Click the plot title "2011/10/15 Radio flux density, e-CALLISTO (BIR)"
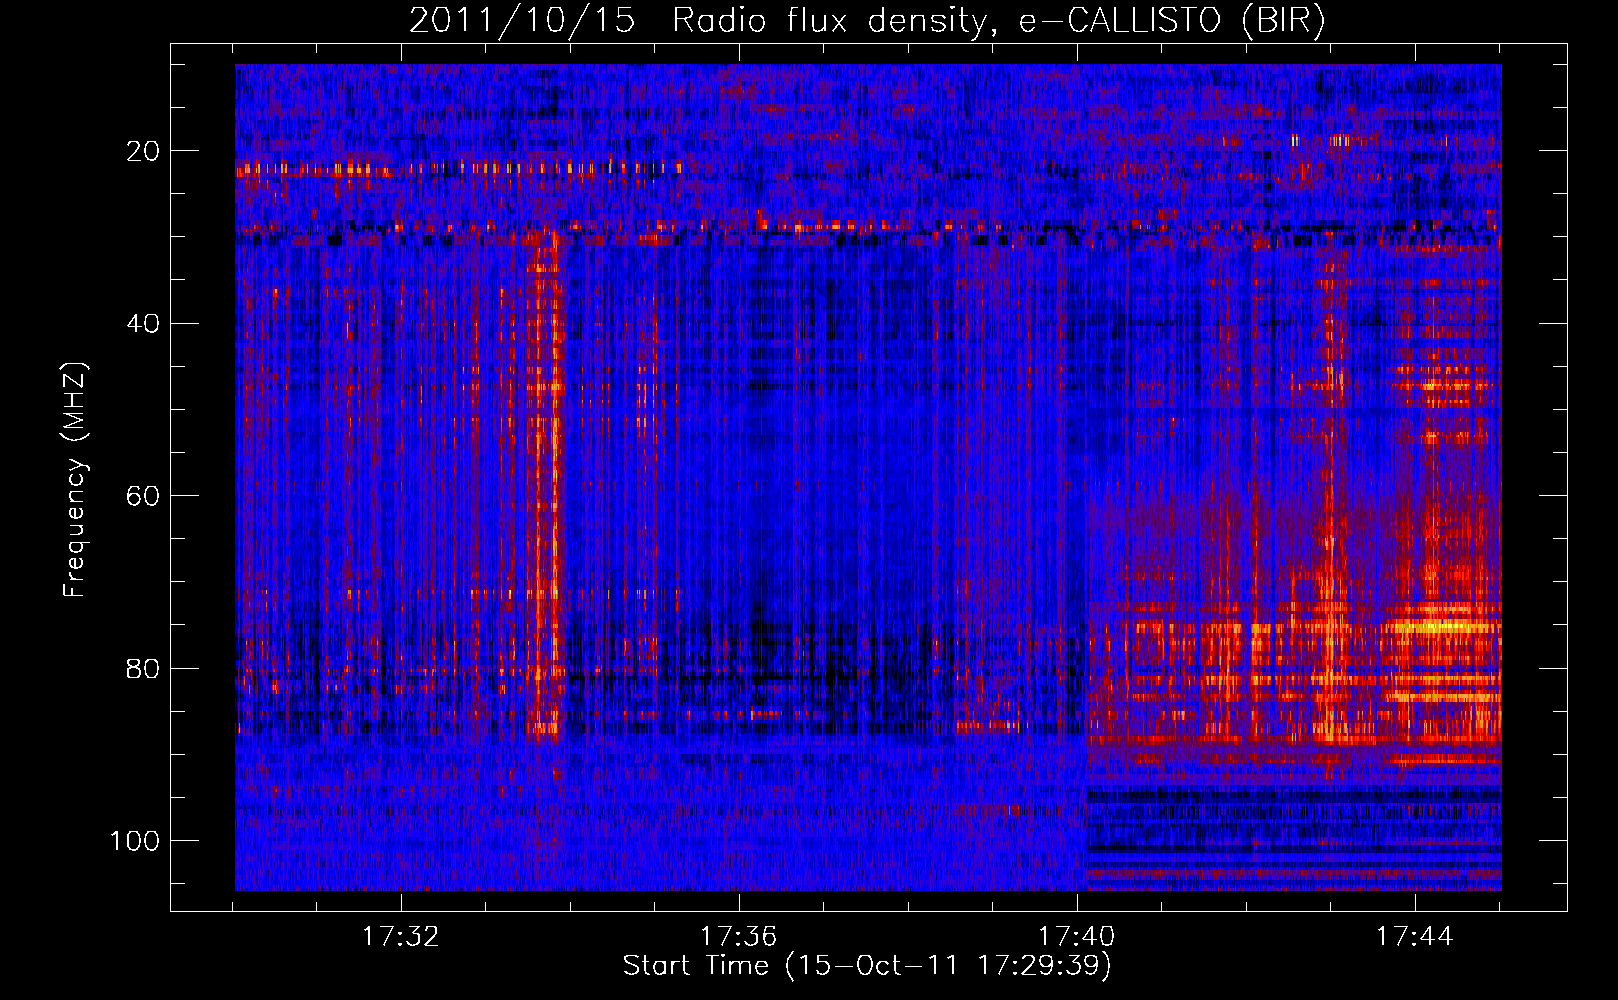This screenshot has width=1618, height=1000. tap(867, 20)
